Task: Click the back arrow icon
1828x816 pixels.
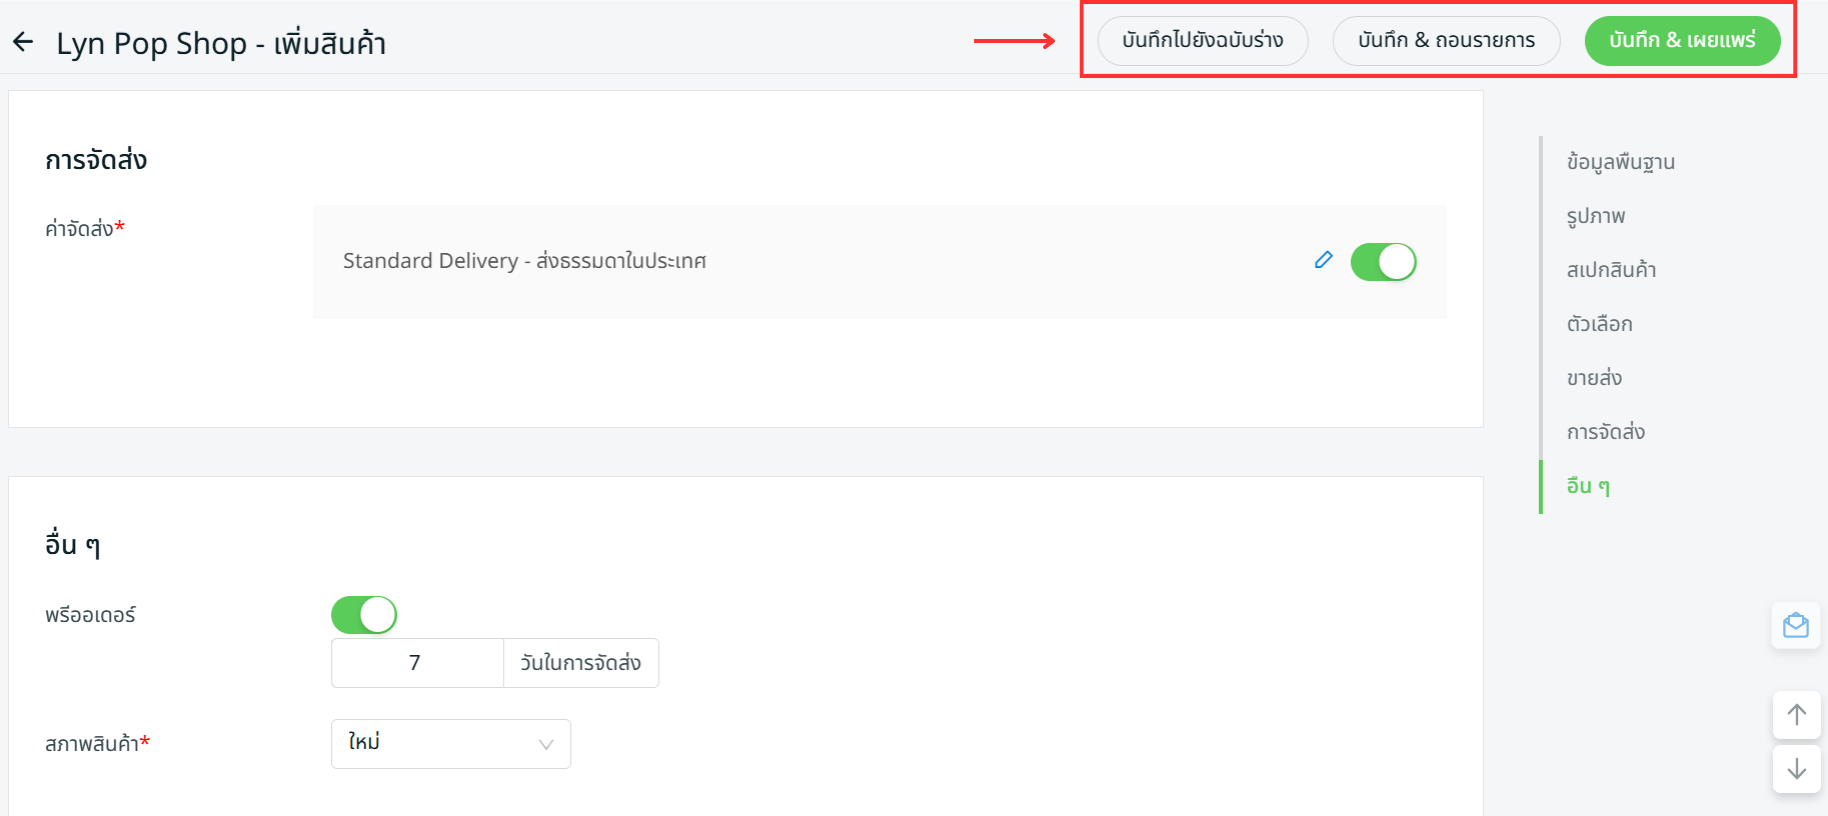Action: [23, 42]
